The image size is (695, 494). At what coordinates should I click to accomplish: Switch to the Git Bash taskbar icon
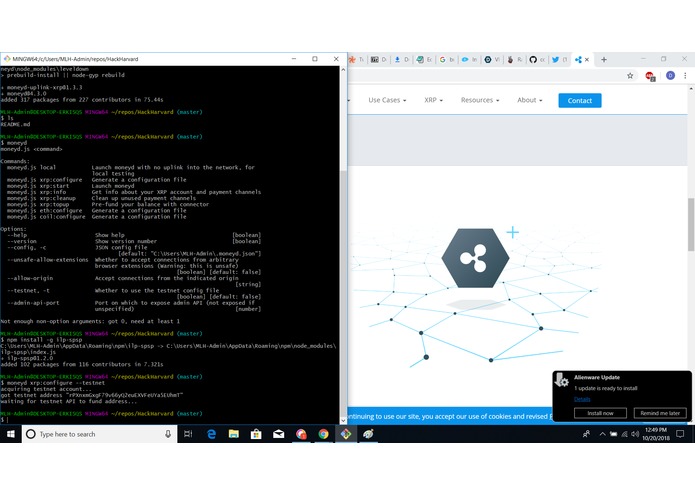(x=346, y=434)
